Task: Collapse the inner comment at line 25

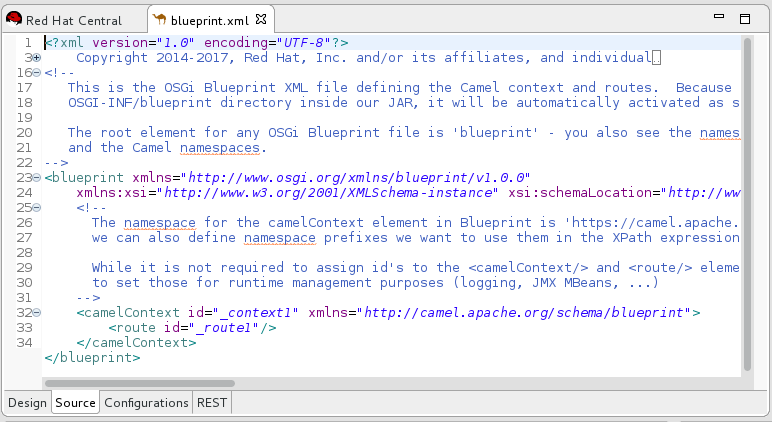Action: tap(37, 207)
